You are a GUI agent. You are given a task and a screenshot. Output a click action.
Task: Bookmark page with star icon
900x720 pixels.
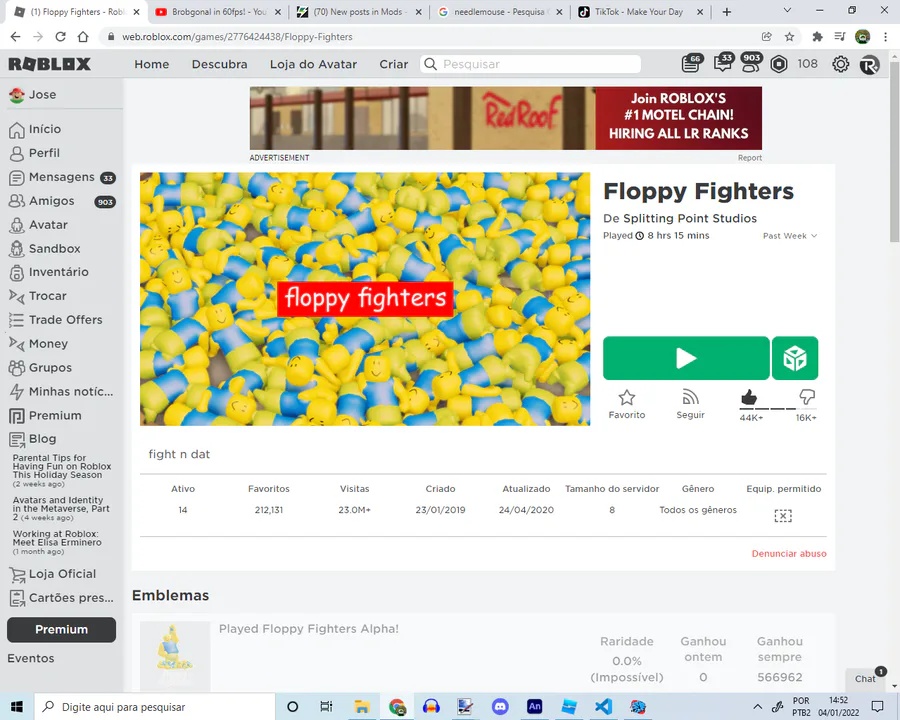click(x=789, y=37)
